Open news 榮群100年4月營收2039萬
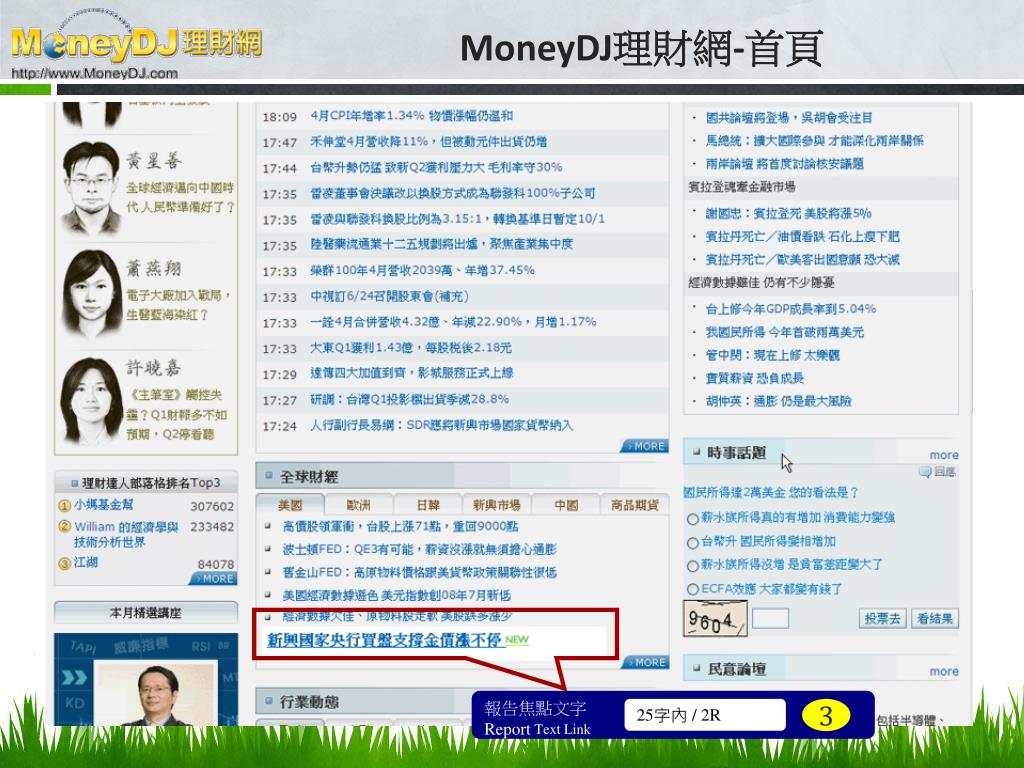 tap(423, 270)
